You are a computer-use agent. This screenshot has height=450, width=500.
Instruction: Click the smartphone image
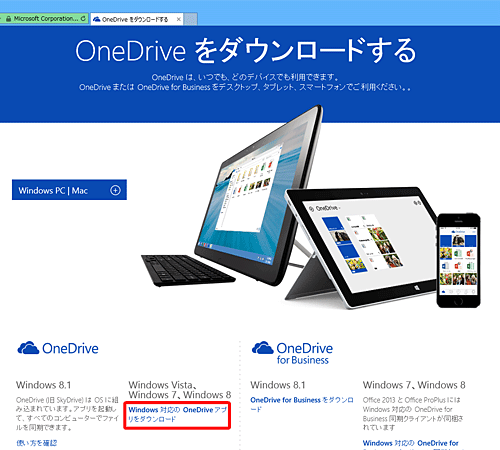click(459, 260)
